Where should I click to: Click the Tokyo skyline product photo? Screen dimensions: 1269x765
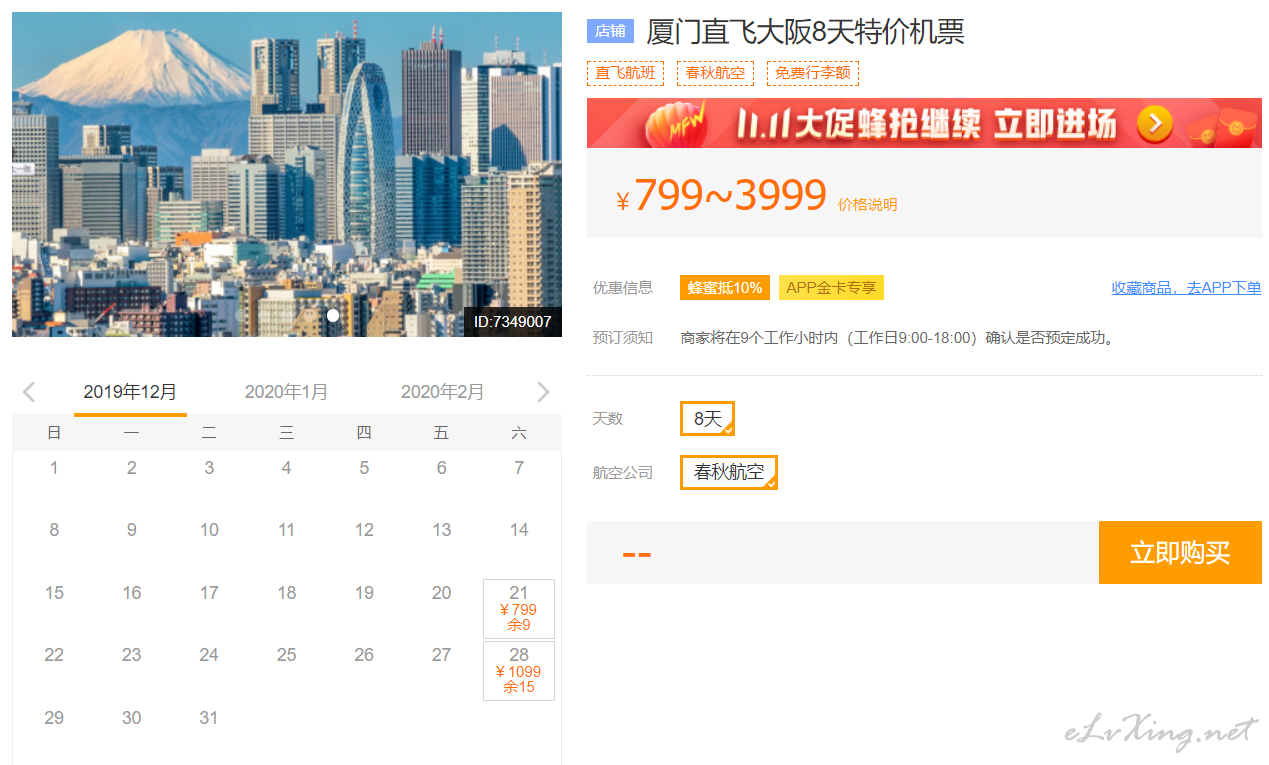(x=287, y=174)
